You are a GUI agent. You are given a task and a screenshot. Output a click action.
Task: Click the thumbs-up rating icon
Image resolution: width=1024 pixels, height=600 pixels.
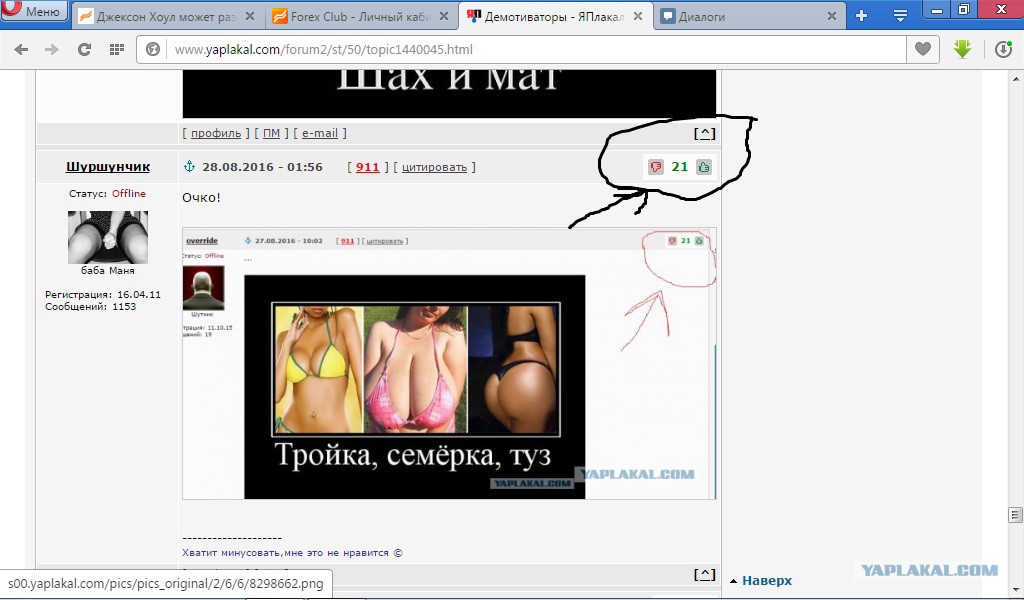704,167
